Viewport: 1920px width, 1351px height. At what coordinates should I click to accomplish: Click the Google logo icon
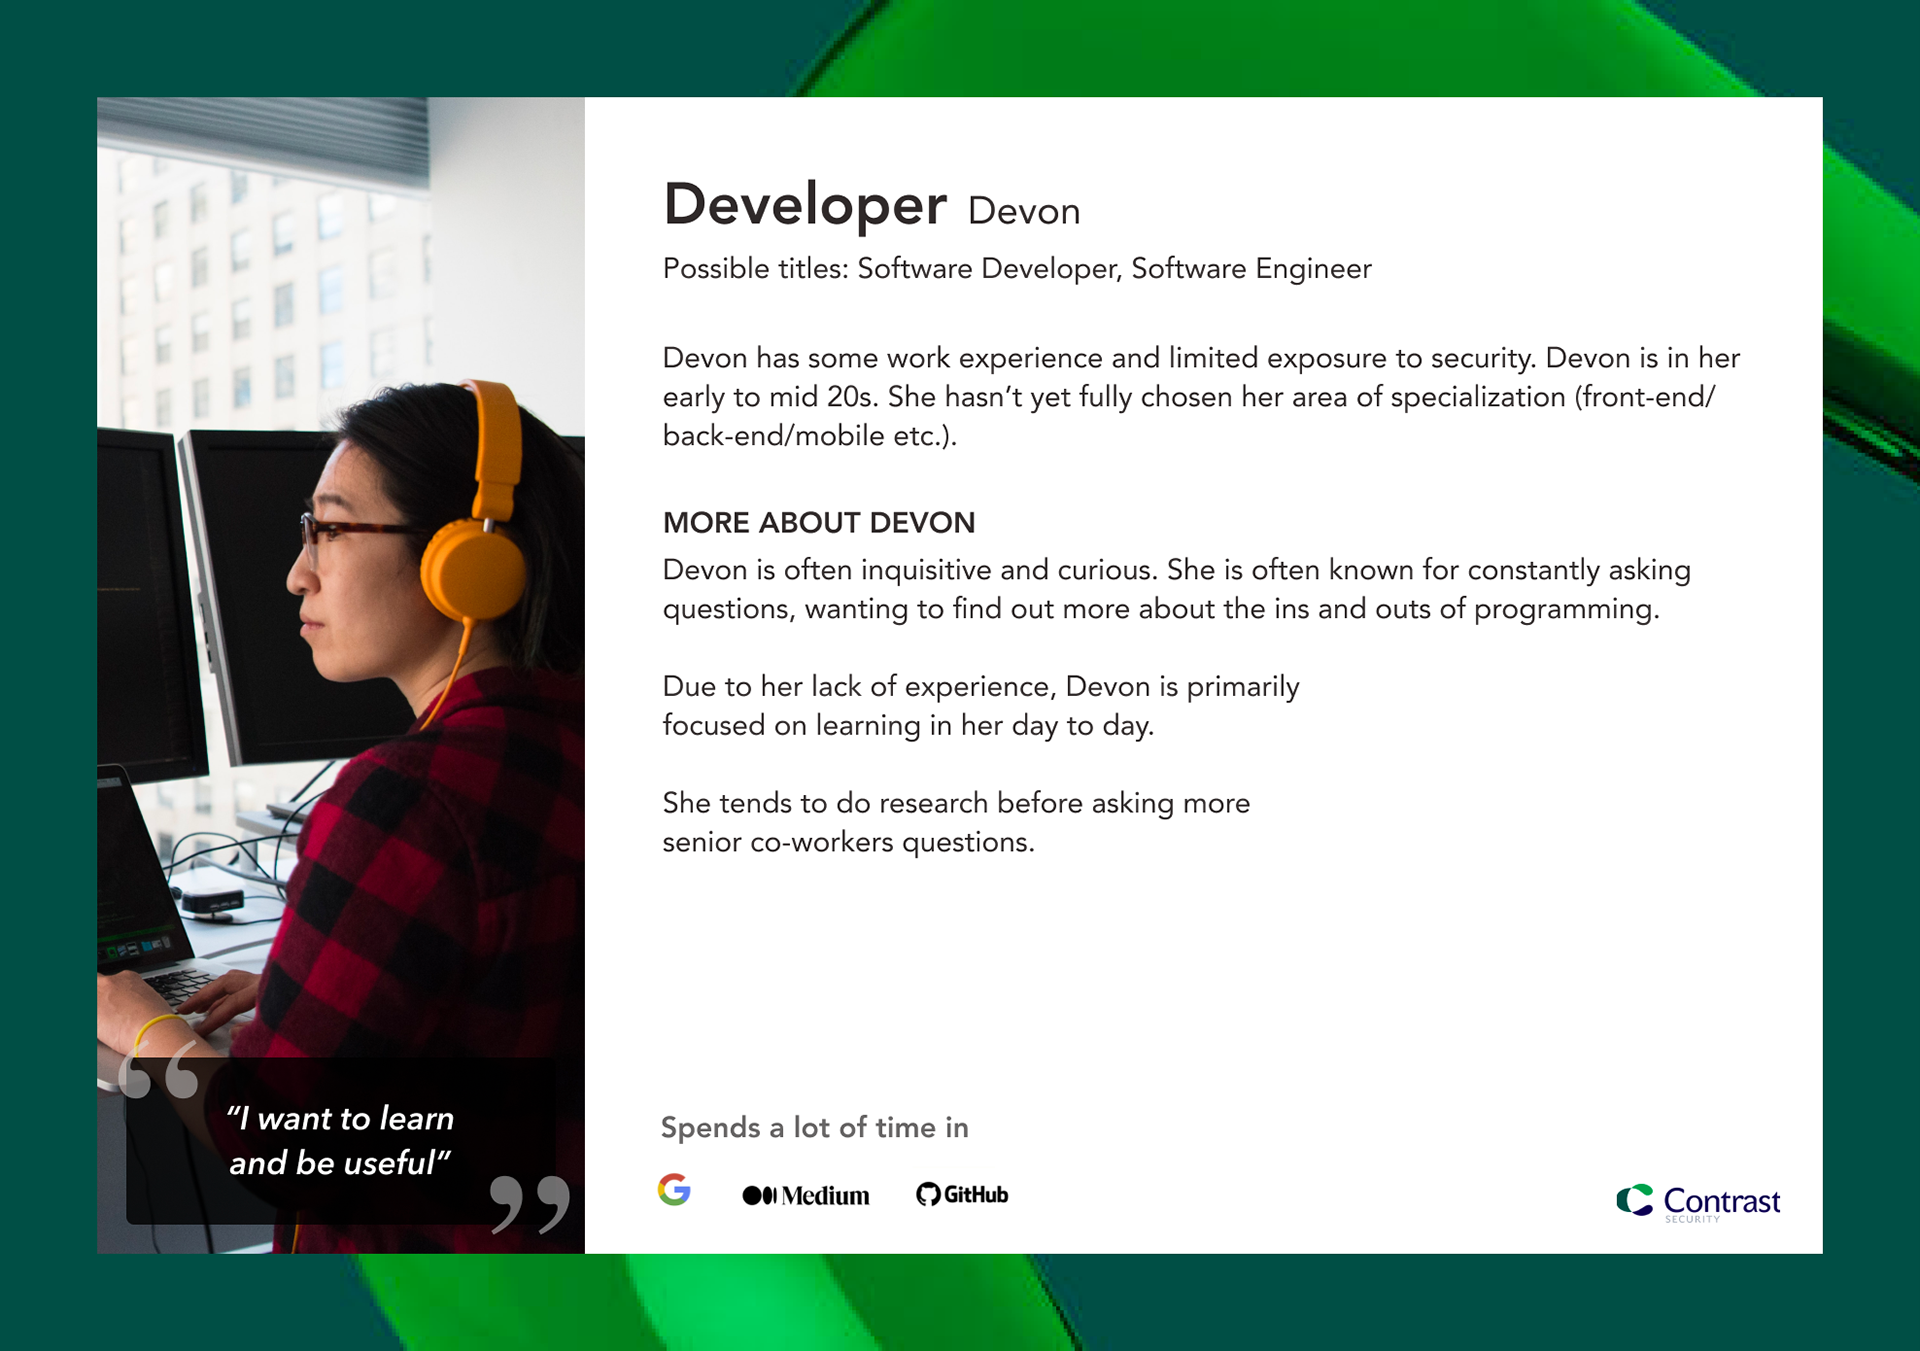(x=674, y=1190)
